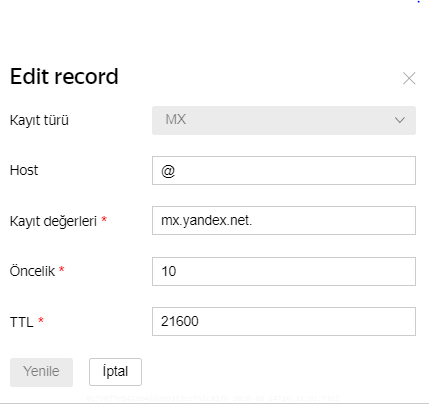
Task: Click the Kayıt değerleri label
Action: [x=53, y=221]
